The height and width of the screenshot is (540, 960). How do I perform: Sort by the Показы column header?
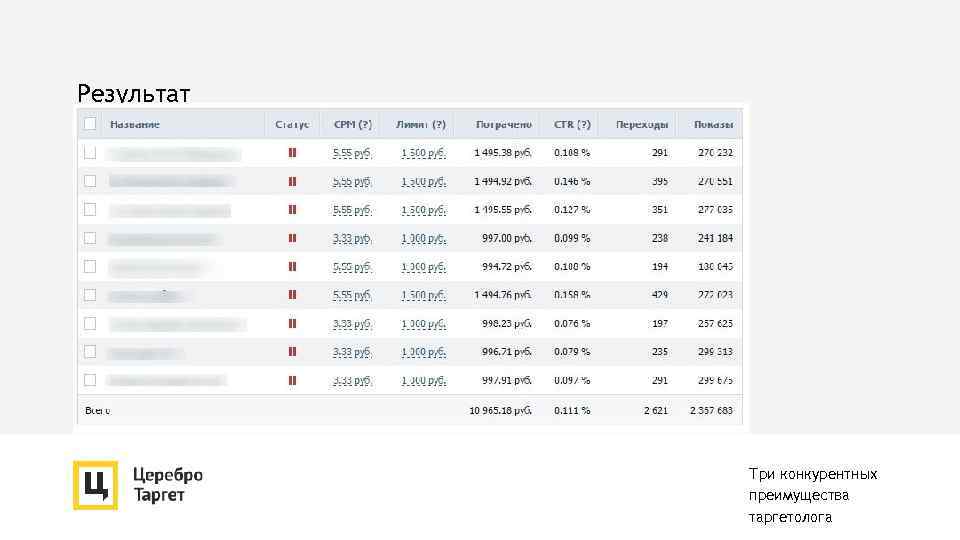(x=713, y=124)
